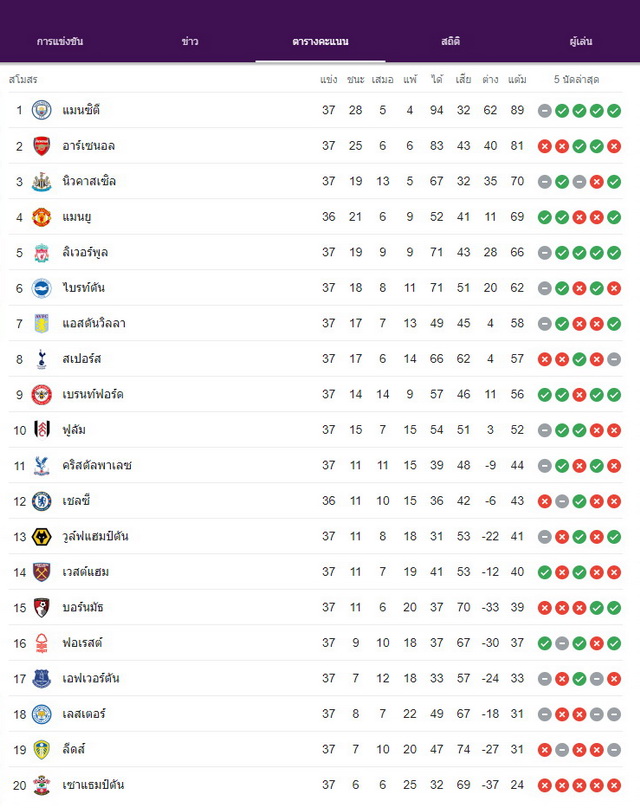Click the Brentford club crest
The height and width of the screenshot is (808, 640).
(x=41, y=395)
